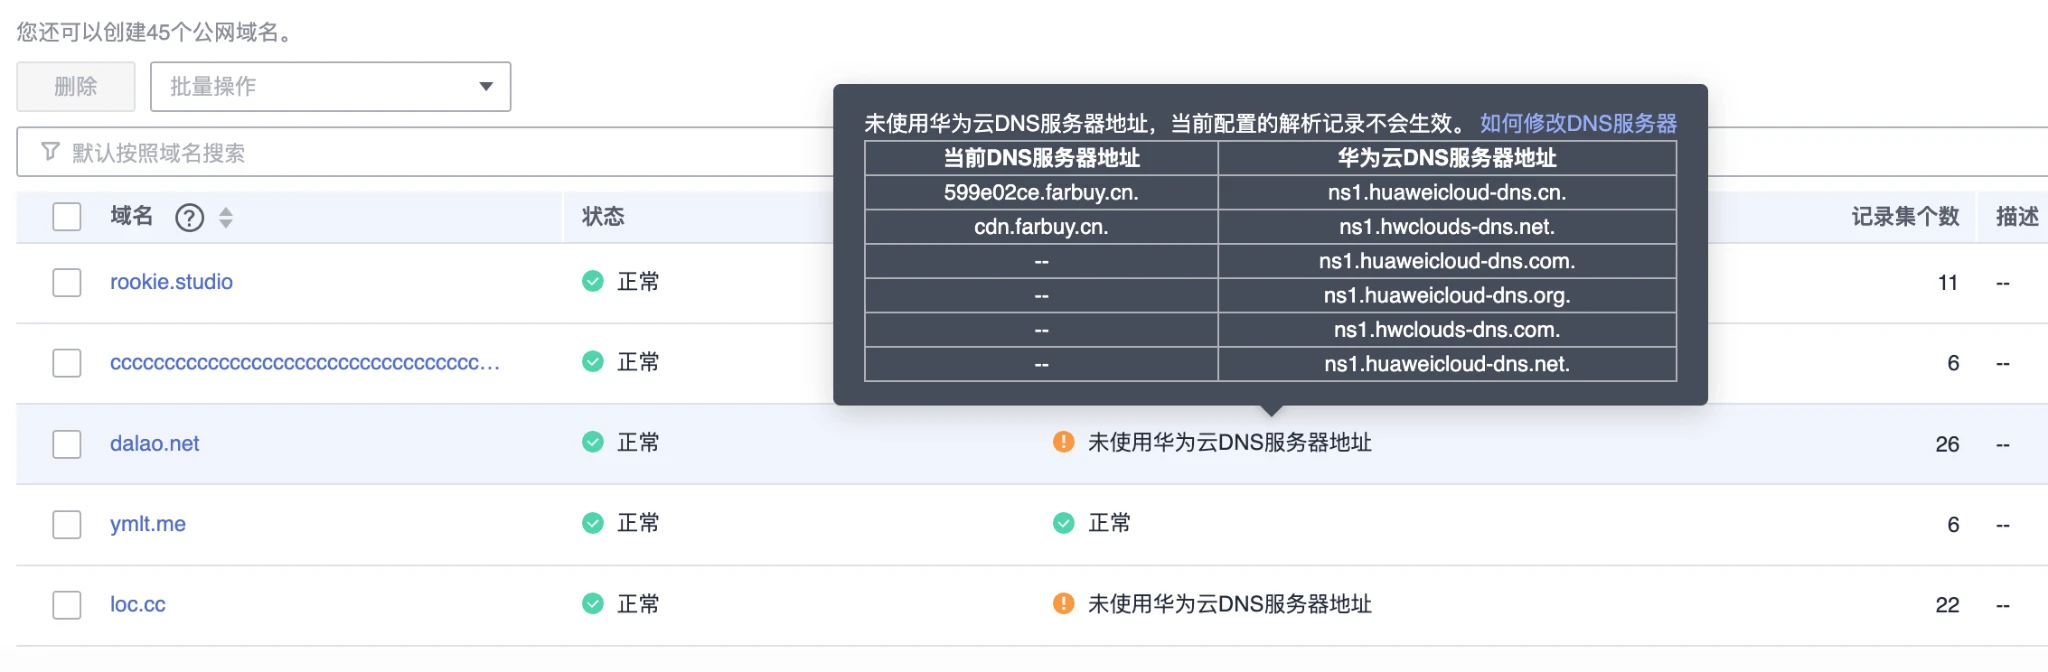This screenshot has width=2048, height=672.
Task: Click green 正常 status icon in loc.cc row
Action: [x=593, y=603]
